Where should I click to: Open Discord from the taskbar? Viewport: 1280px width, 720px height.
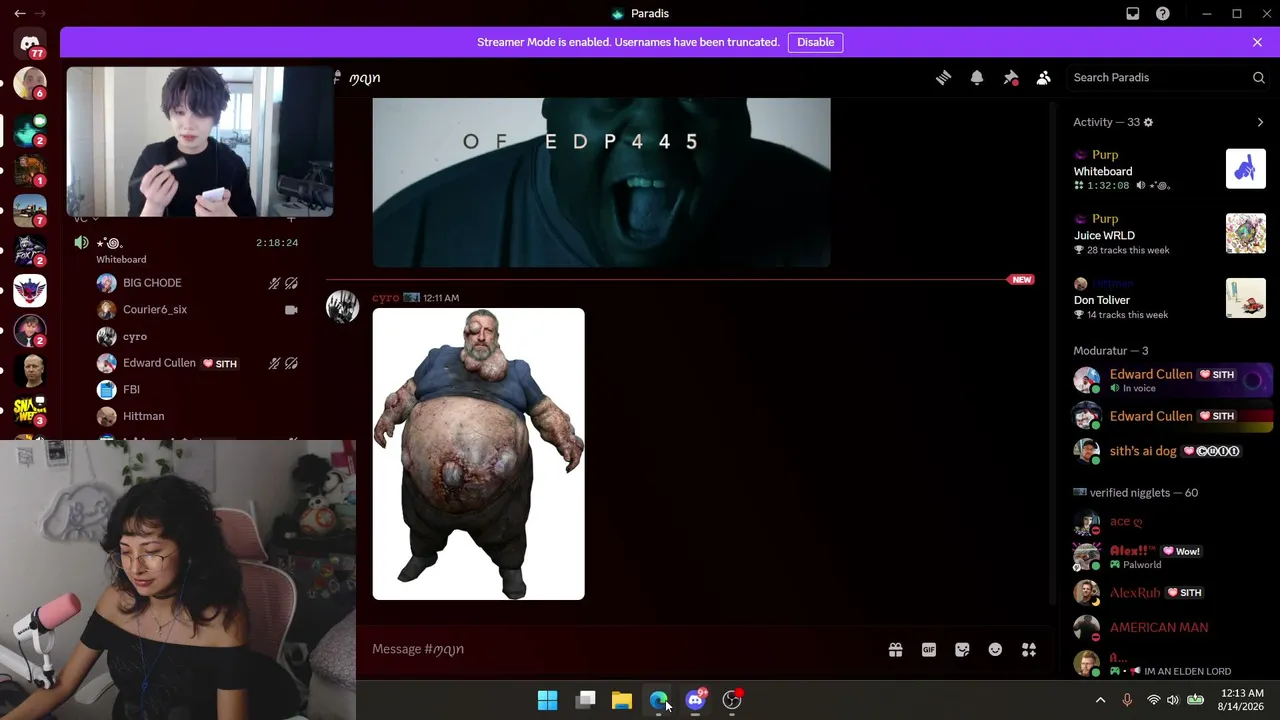[696, 700]
